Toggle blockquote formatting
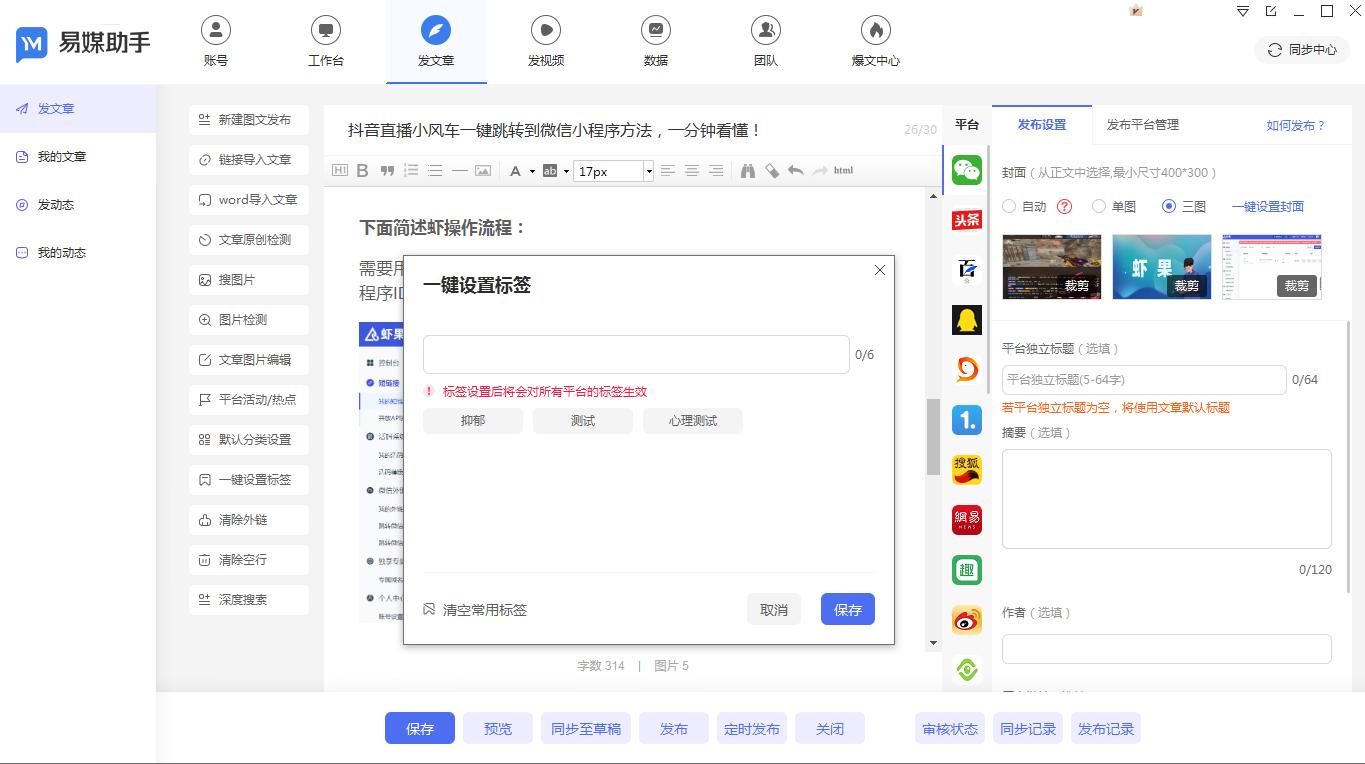 (x=385, y=170)
